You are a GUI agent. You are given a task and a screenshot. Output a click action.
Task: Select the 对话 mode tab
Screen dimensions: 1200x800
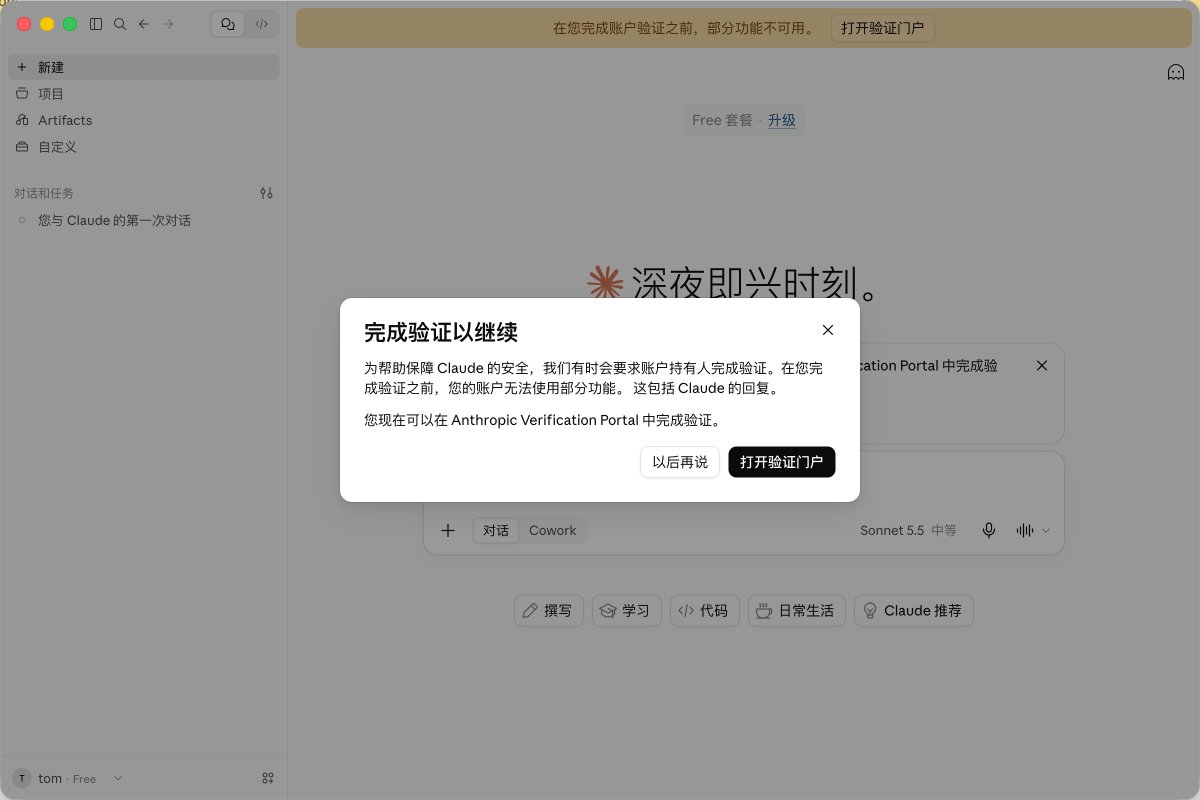point(496,530)
